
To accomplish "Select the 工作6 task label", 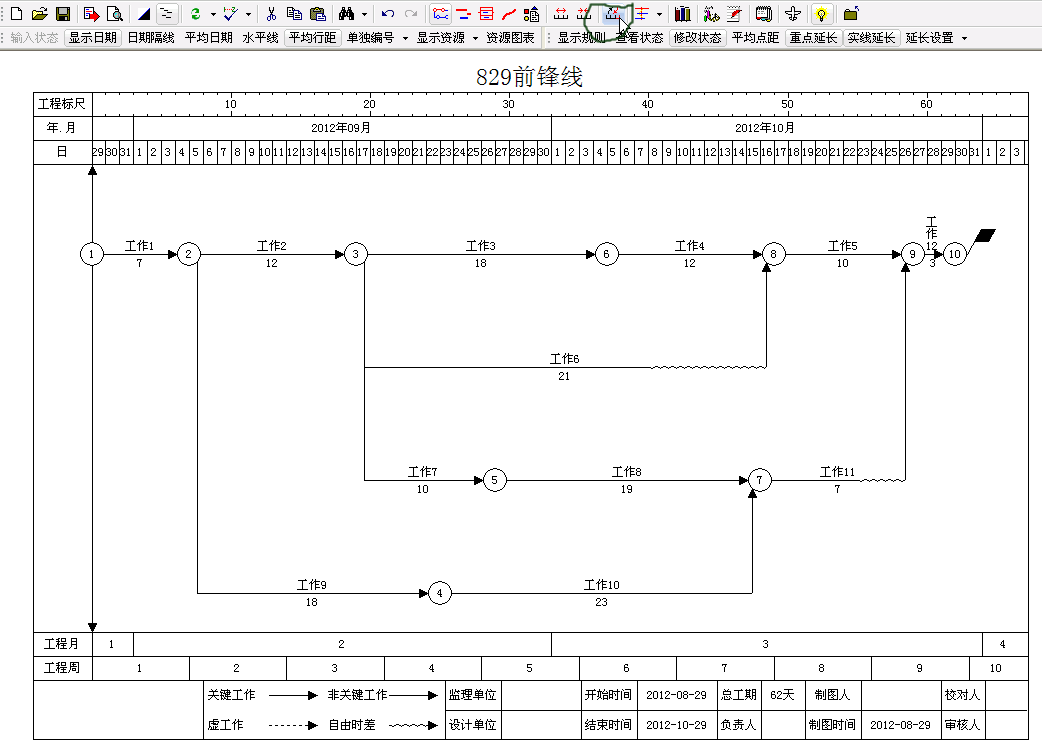I will 564,359.
